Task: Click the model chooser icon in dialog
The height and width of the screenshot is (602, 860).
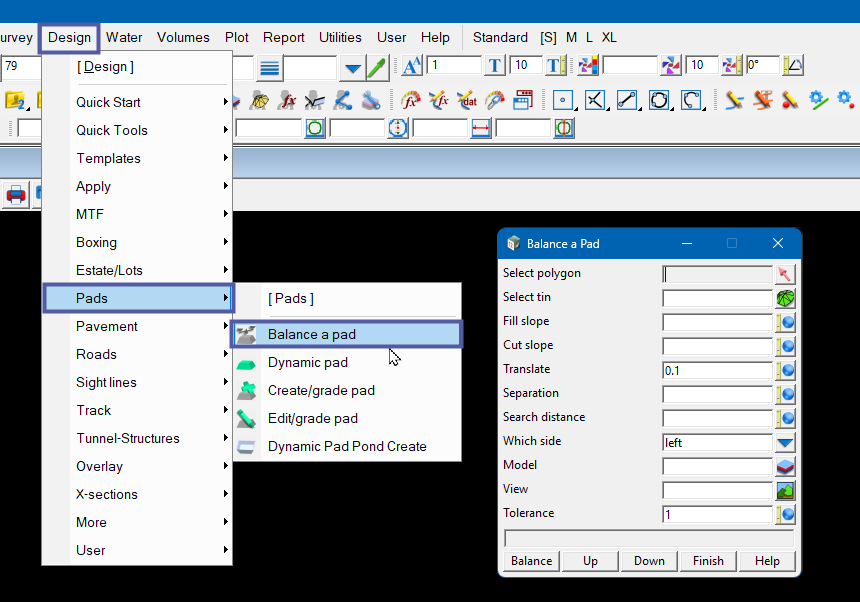Action: coord(785,466)
